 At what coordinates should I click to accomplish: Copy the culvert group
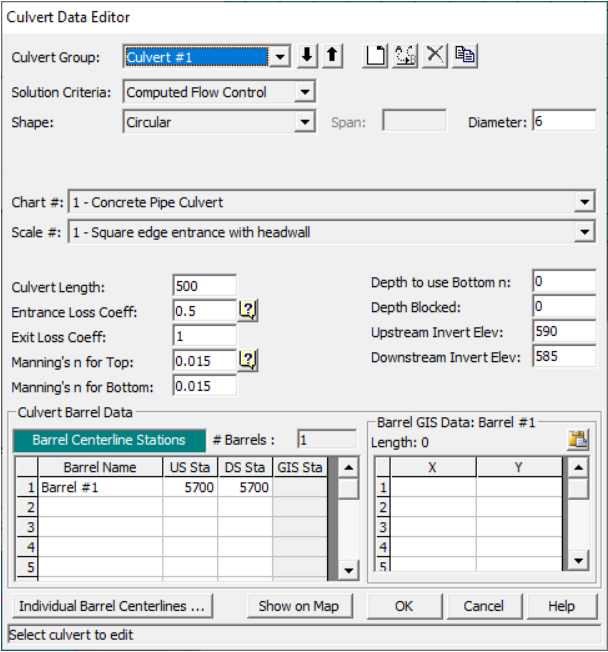[x=464, y=56]
